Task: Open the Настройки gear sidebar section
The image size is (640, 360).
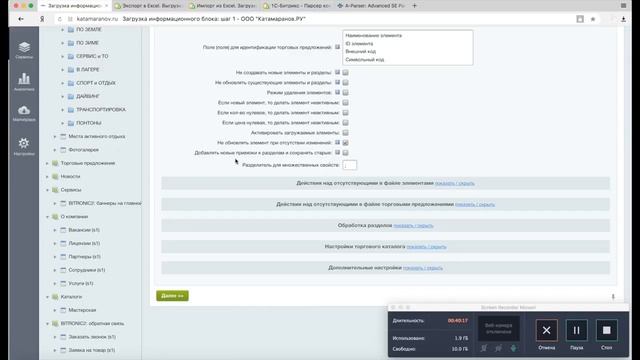Action: (24, 146)
